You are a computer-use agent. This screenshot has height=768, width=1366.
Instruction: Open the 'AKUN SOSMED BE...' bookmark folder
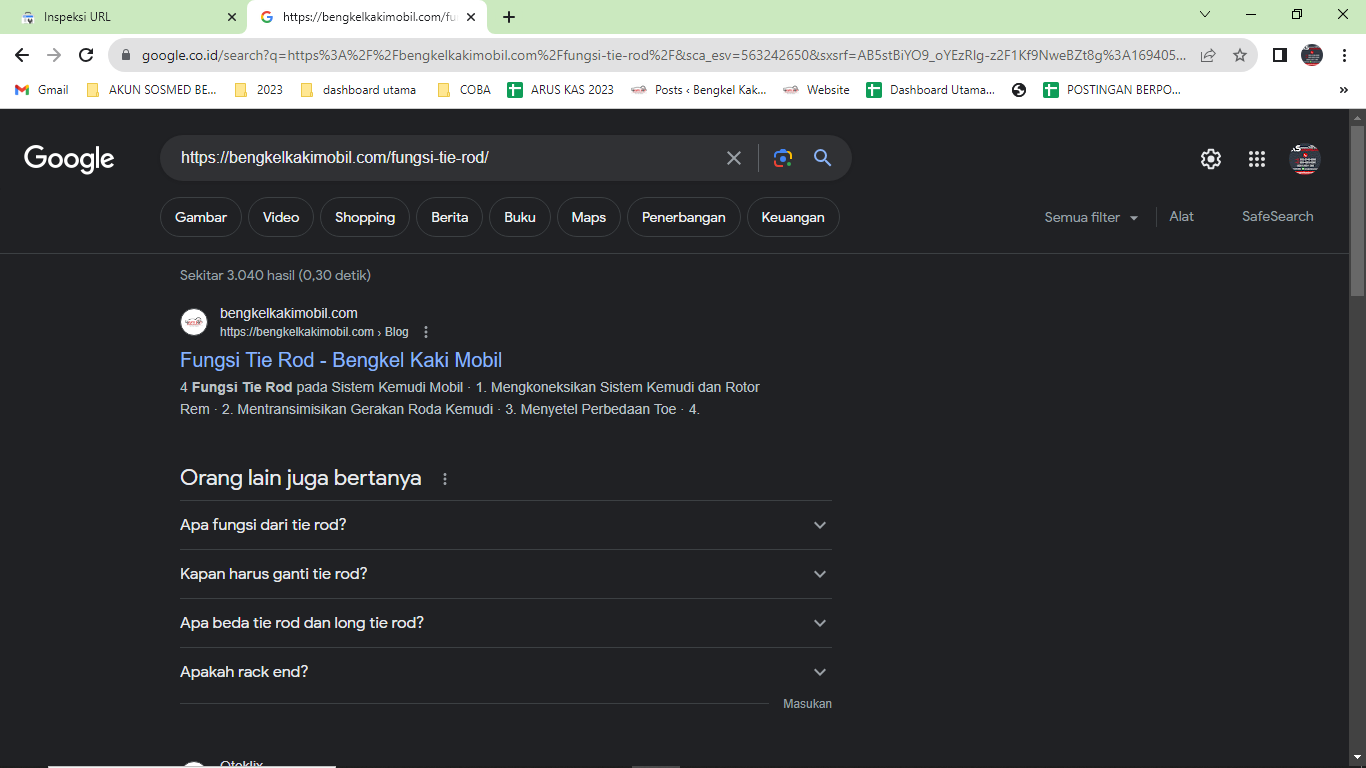[151, 90]
